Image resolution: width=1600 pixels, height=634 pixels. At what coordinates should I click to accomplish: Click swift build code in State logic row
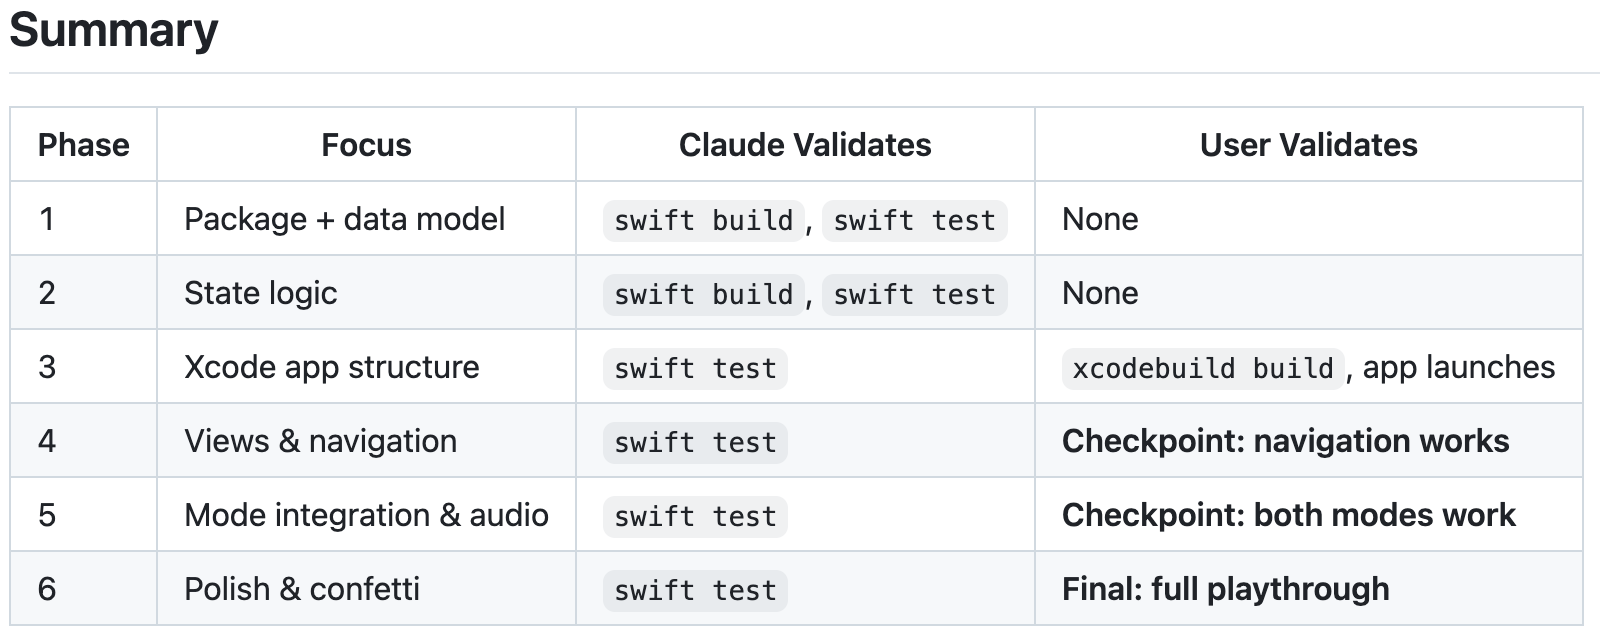[703, 294]
